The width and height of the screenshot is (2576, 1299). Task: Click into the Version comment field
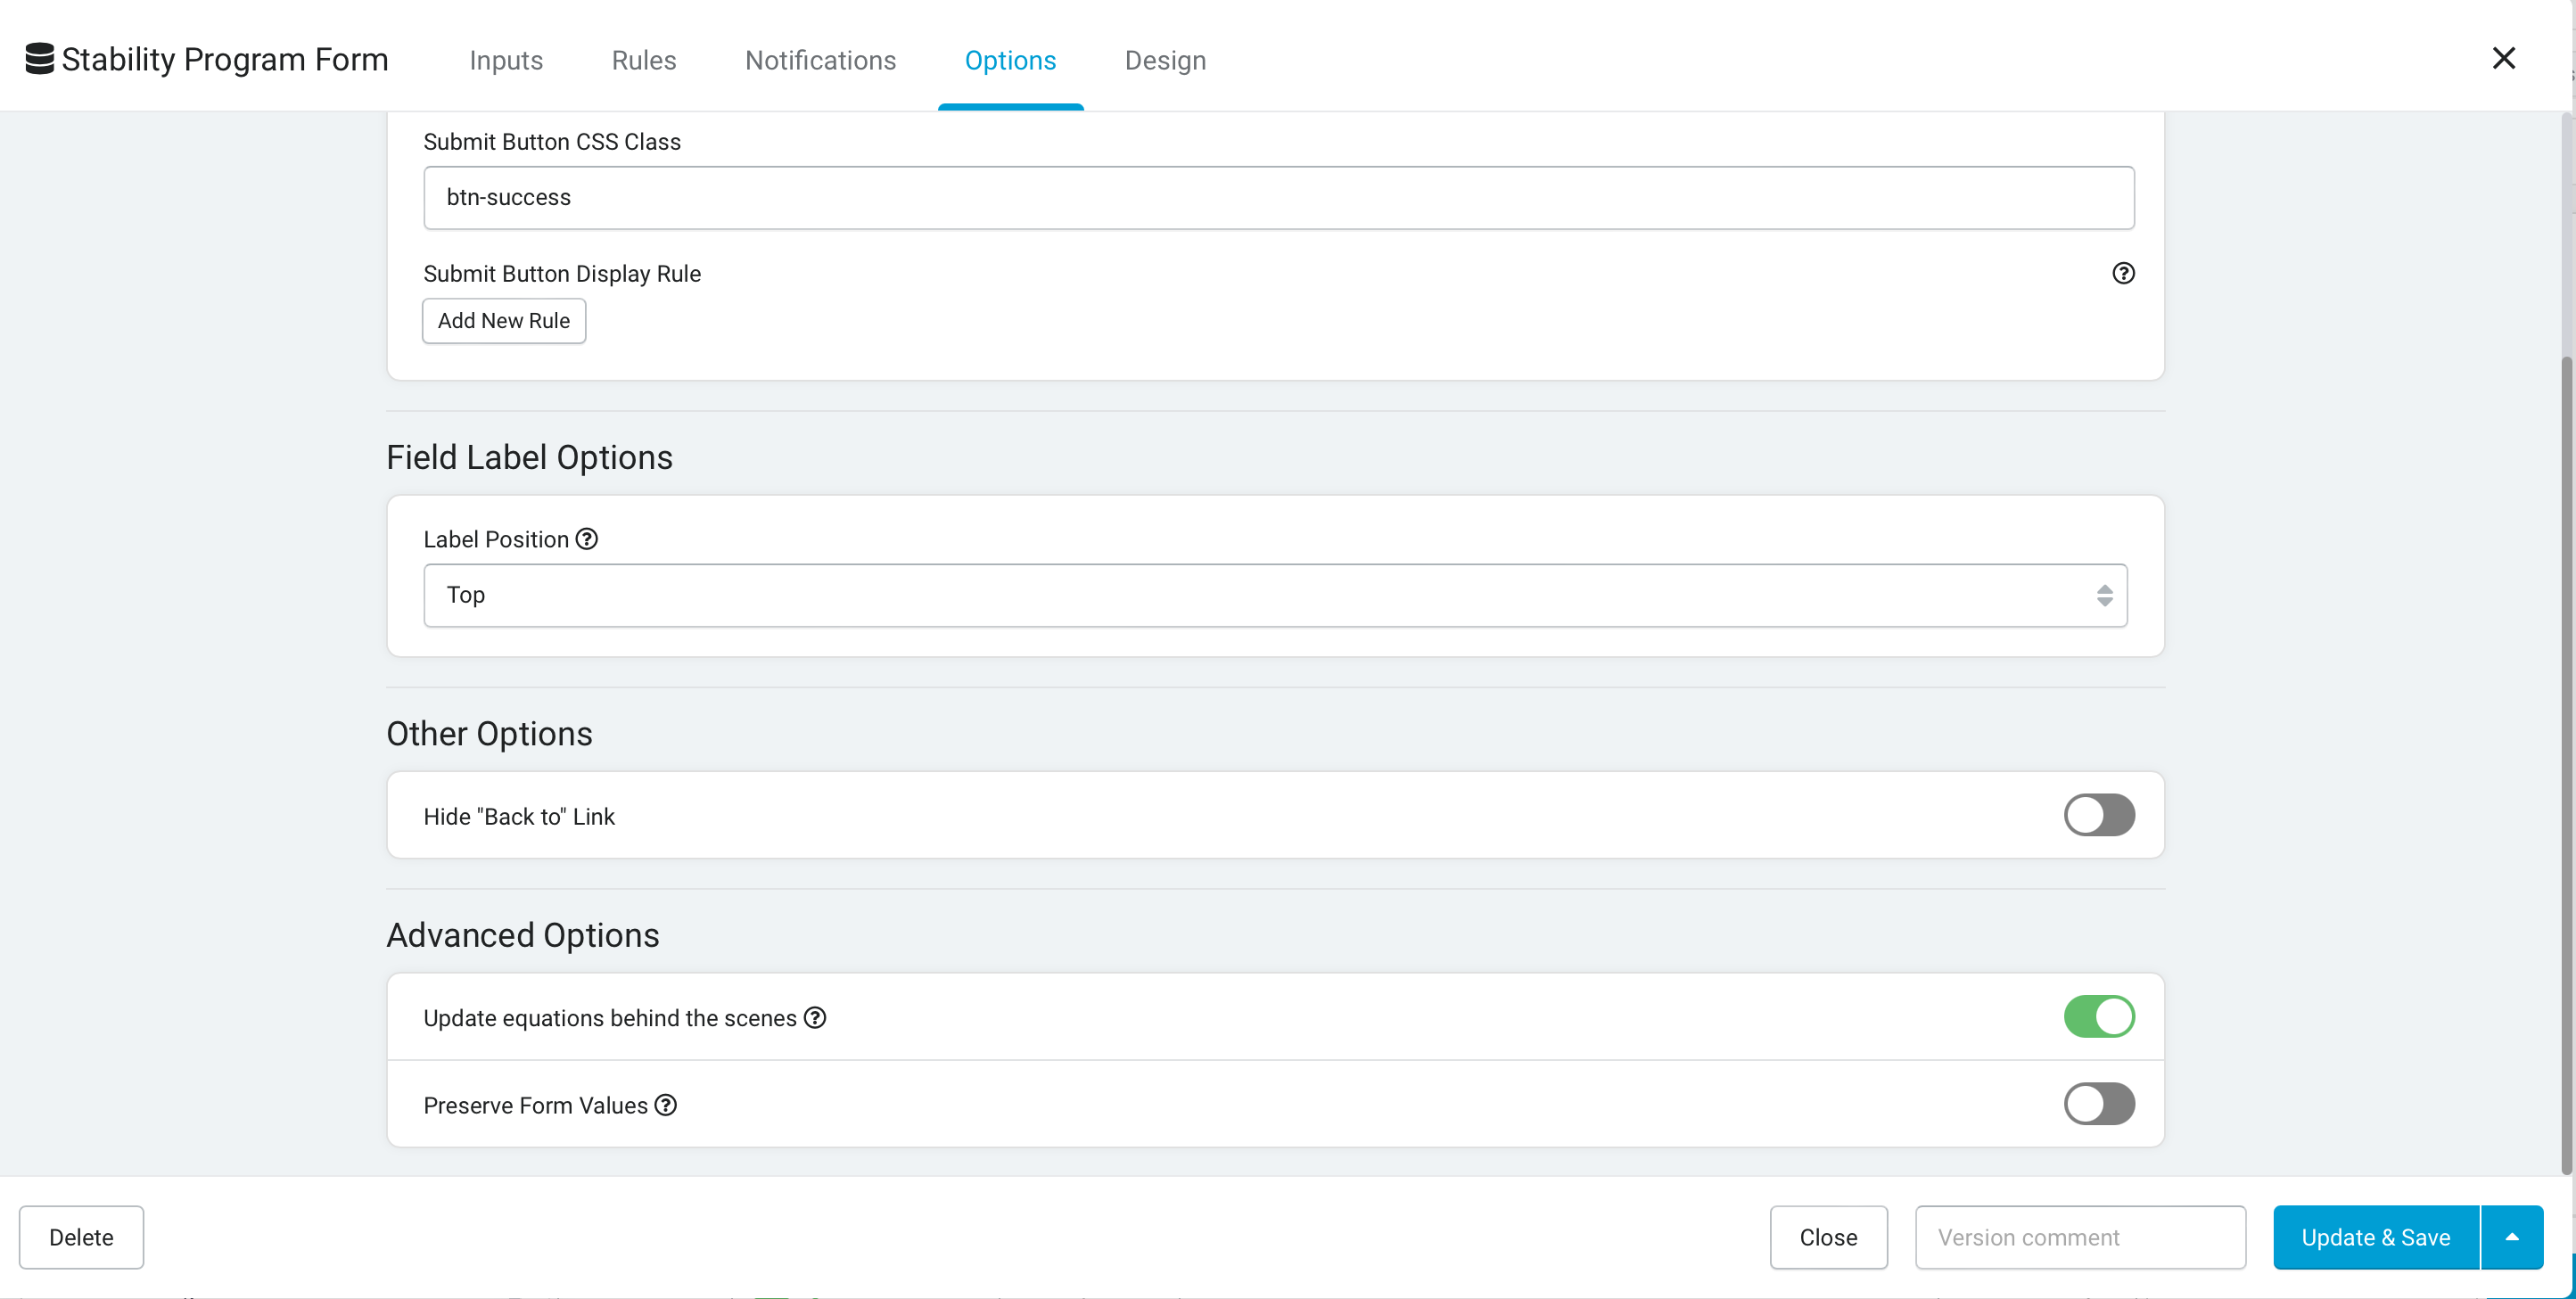tap(2080, 1237)
